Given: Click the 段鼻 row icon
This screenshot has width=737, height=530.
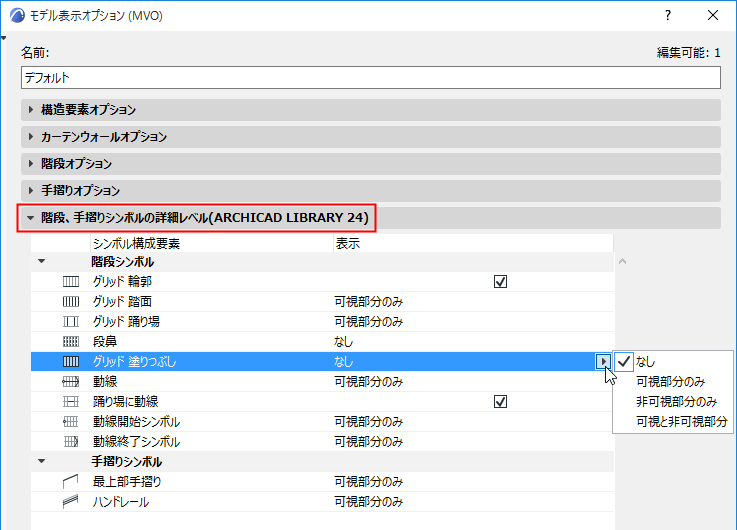Looking at the screenshot, I should pos(71,342).
